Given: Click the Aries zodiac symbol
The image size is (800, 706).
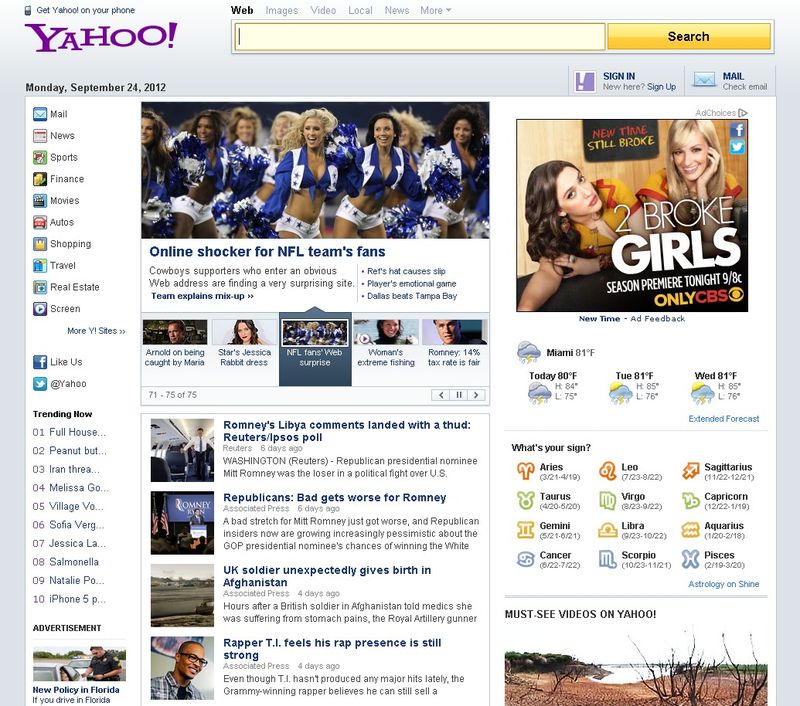Looking at the screenshot, I should coord(526,471).
